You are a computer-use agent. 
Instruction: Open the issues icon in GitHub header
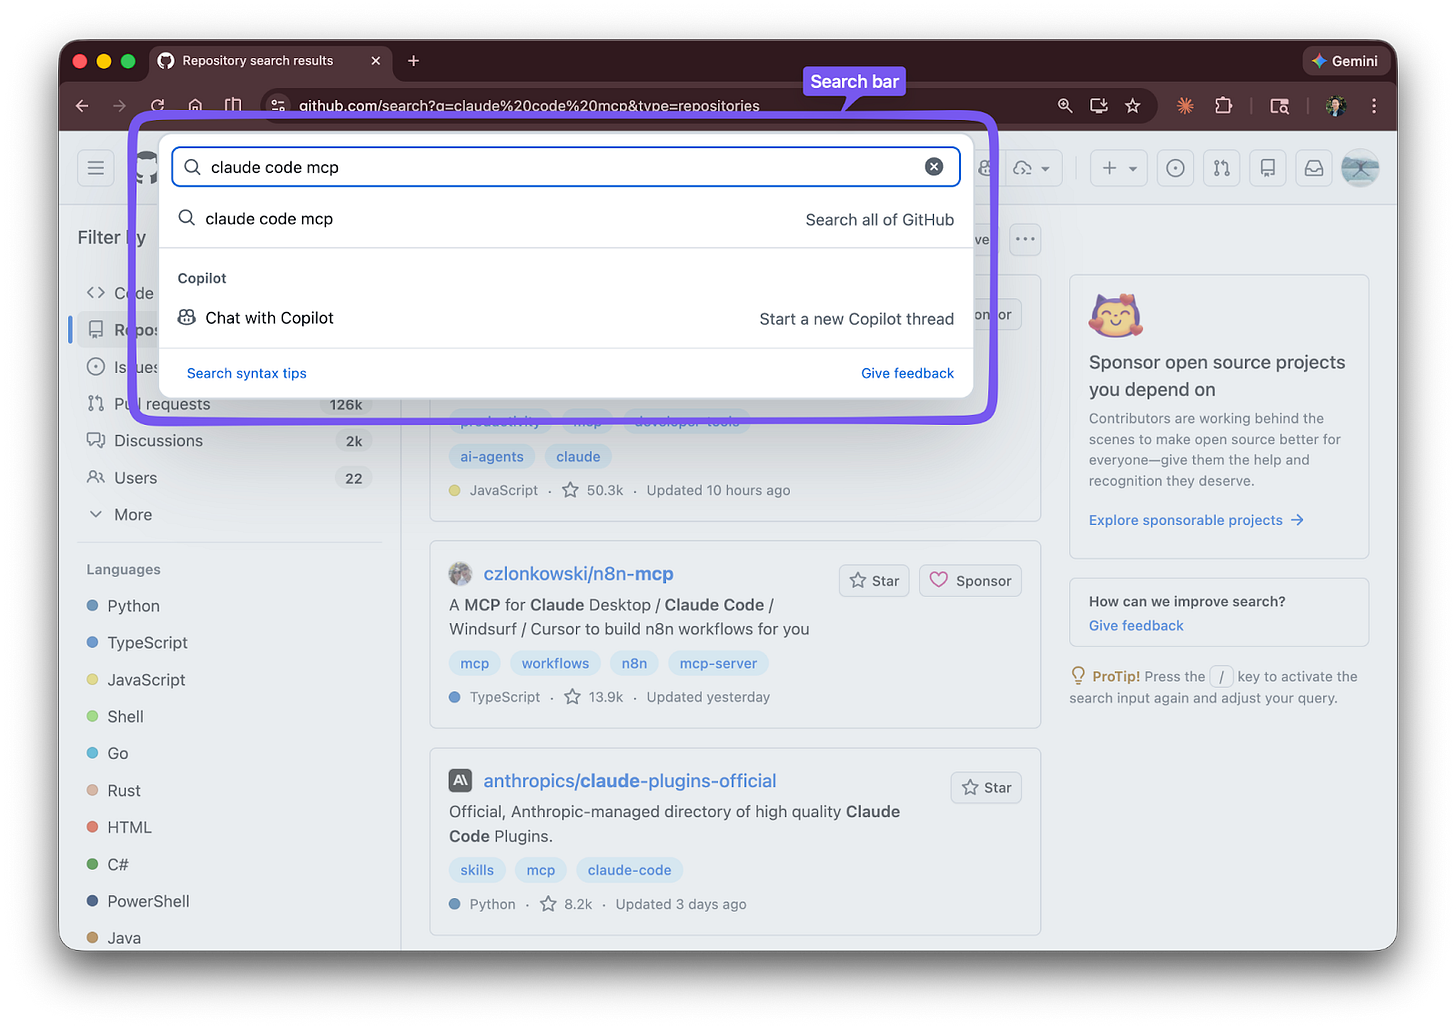tap(1176, 168)
